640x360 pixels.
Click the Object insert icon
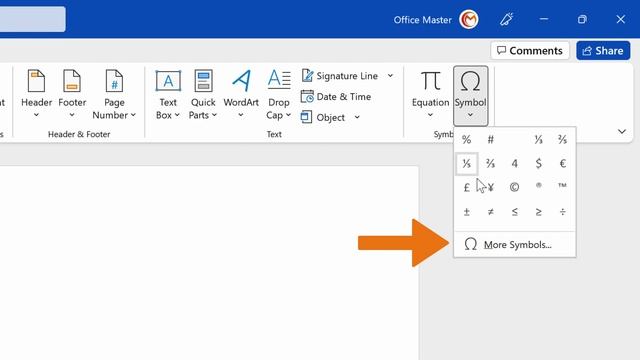pos(307,117)
